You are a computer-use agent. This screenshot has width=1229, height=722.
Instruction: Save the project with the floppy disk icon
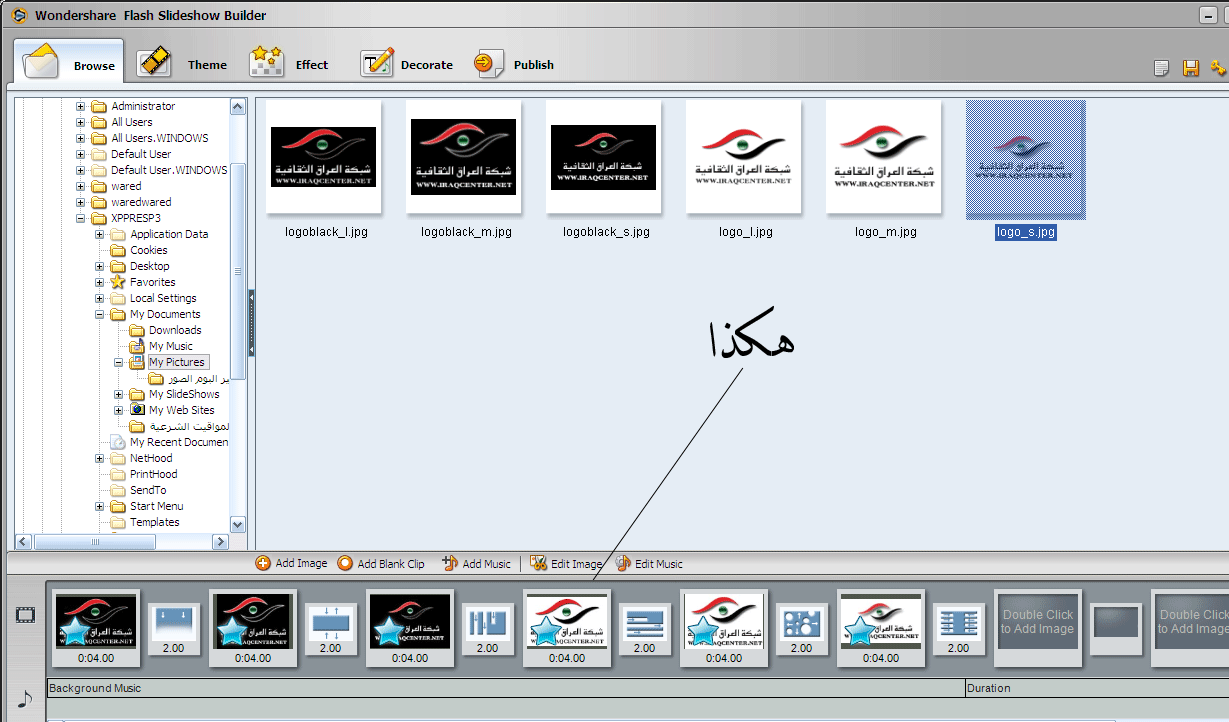[1190, 68]
